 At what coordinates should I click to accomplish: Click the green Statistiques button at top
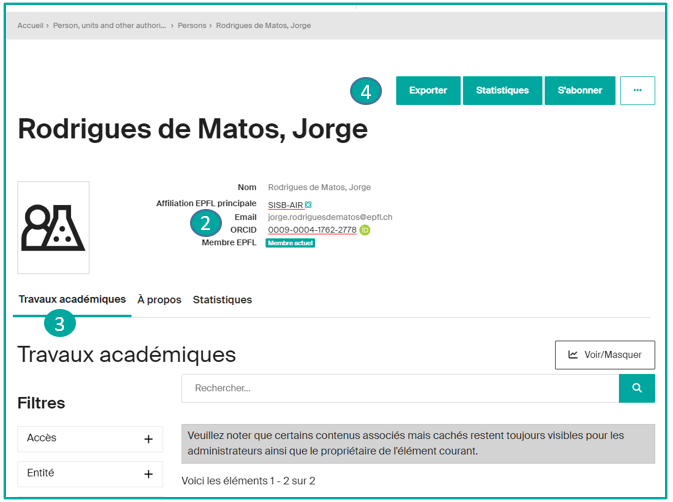[502, 90]
